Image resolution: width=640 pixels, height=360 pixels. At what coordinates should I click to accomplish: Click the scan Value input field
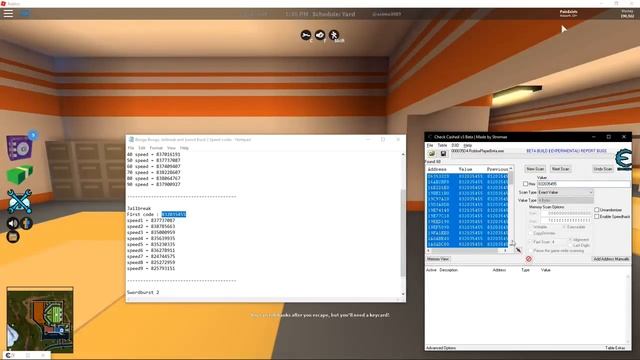(x=584, y=184)
